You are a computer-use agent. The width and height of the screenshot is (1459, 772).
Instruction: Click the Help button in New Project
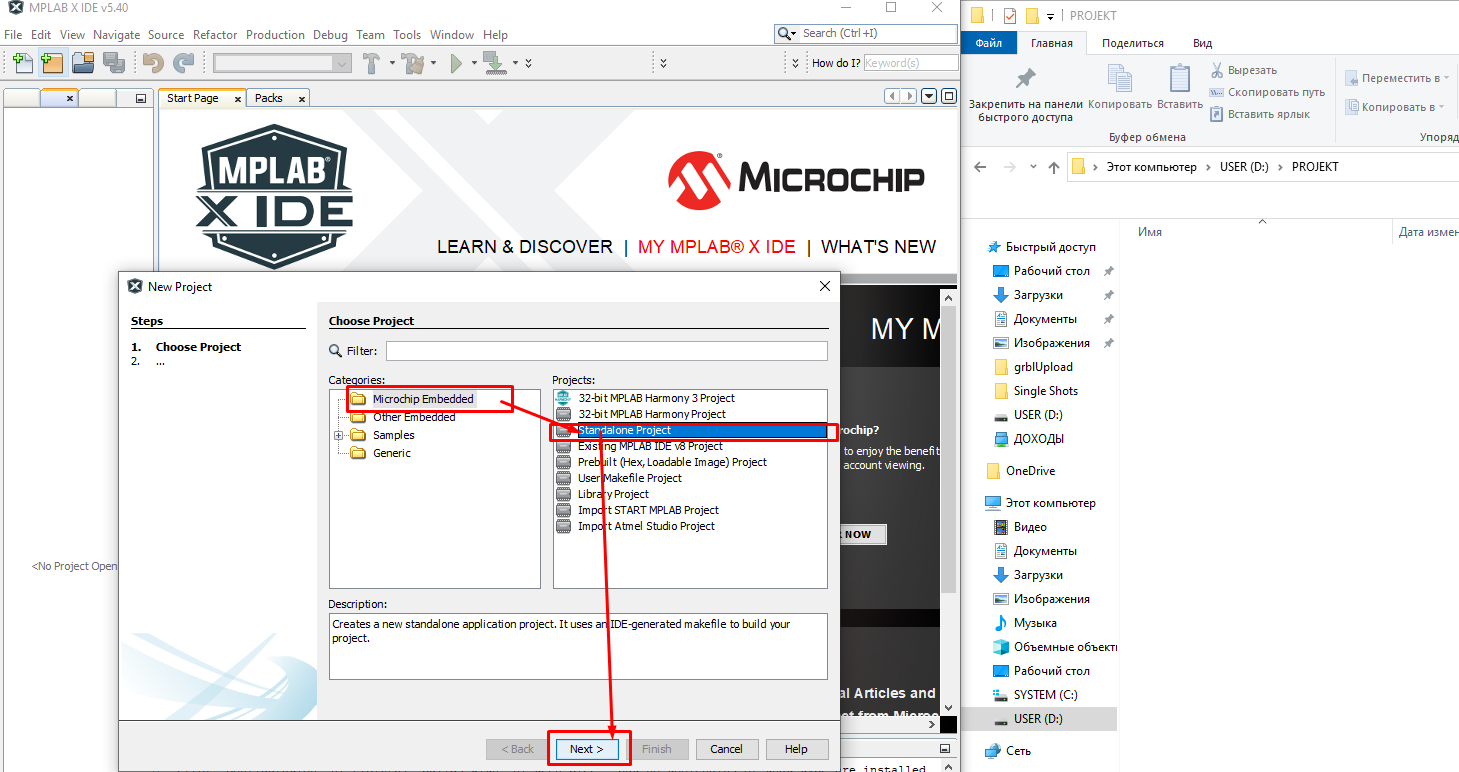(796, 749)
